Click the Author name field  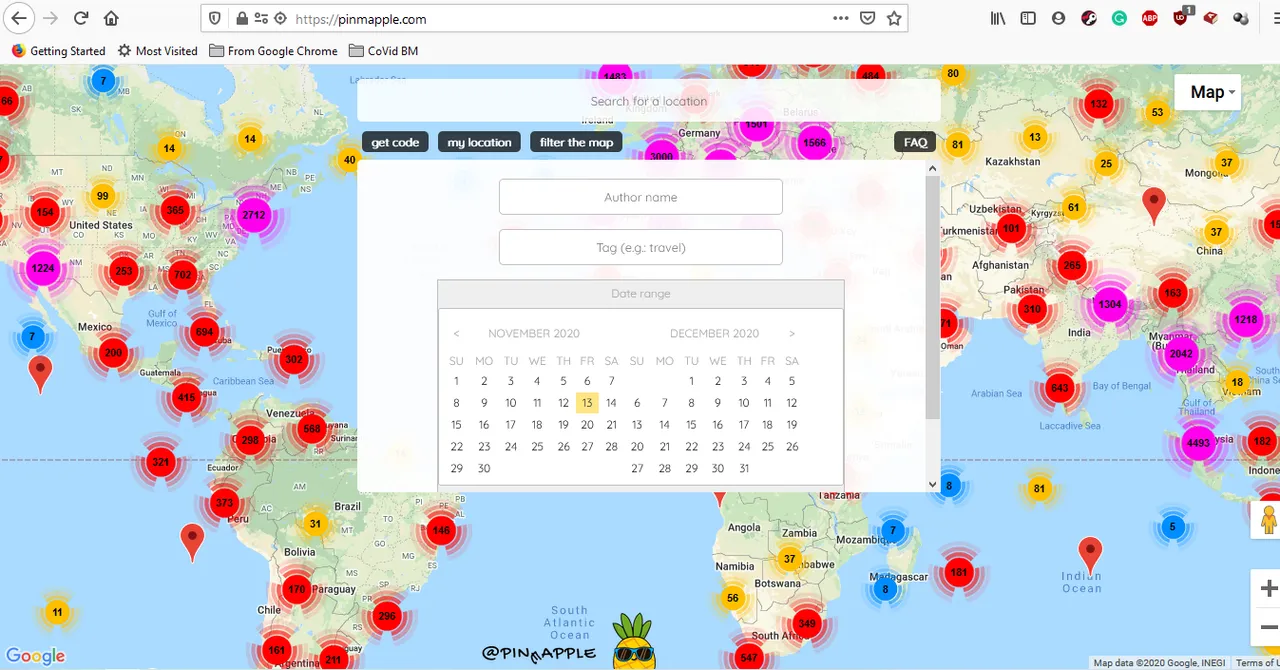(641, 197)
